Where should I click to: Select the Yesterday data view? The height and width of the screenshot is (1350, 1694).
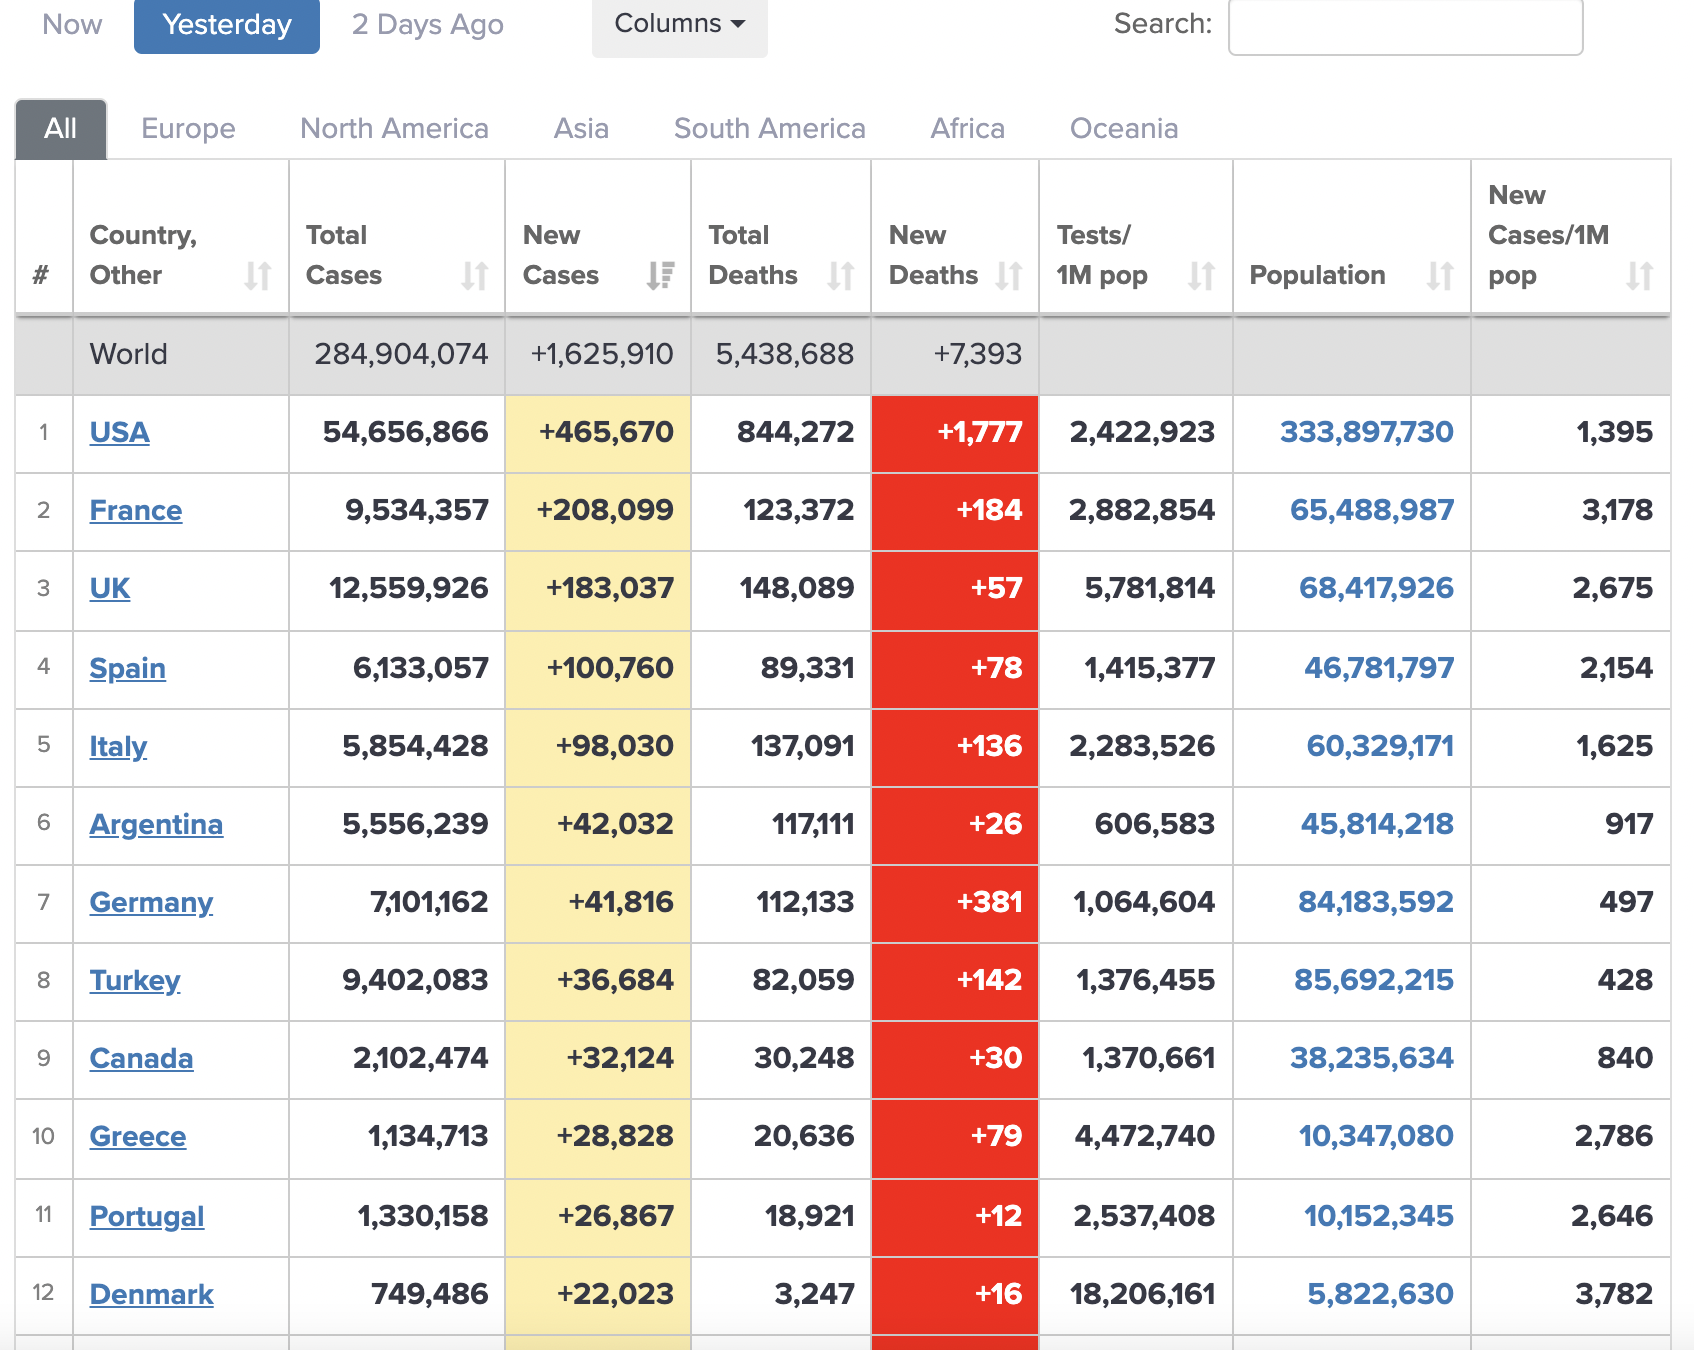click(x=227, y=25)
